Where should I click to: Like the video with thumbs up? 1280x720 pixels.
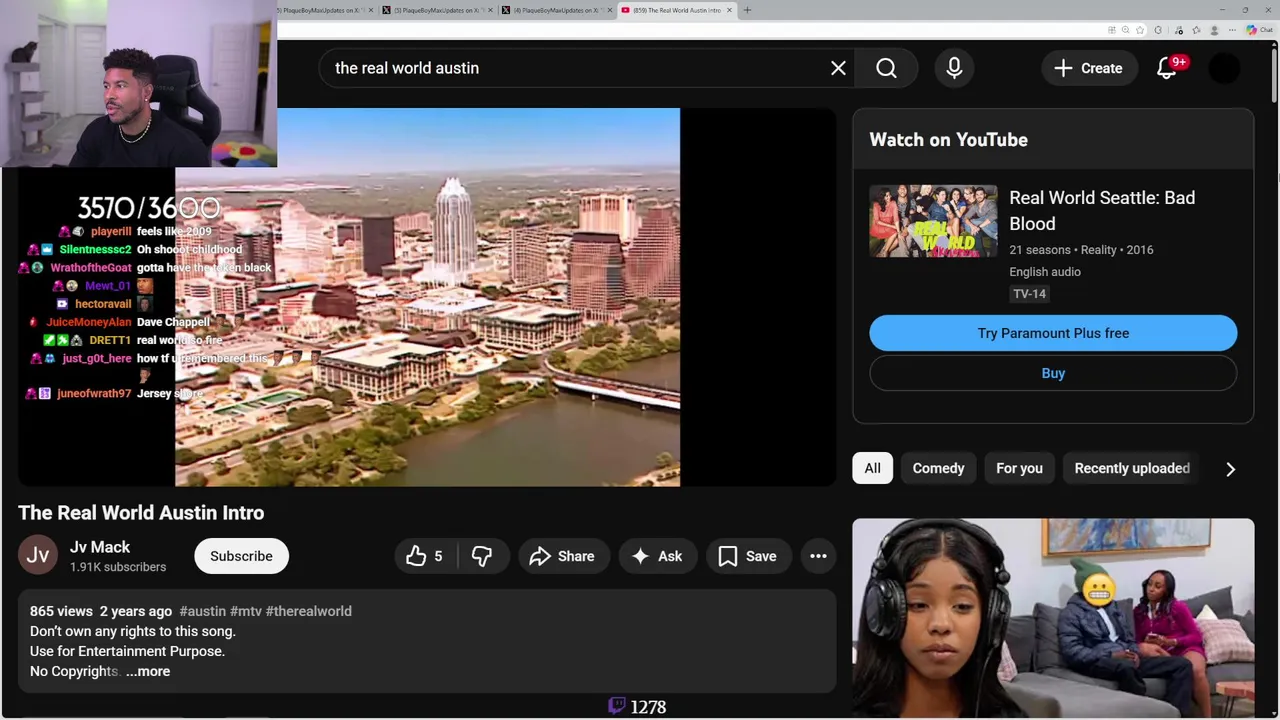pos(426,556)
